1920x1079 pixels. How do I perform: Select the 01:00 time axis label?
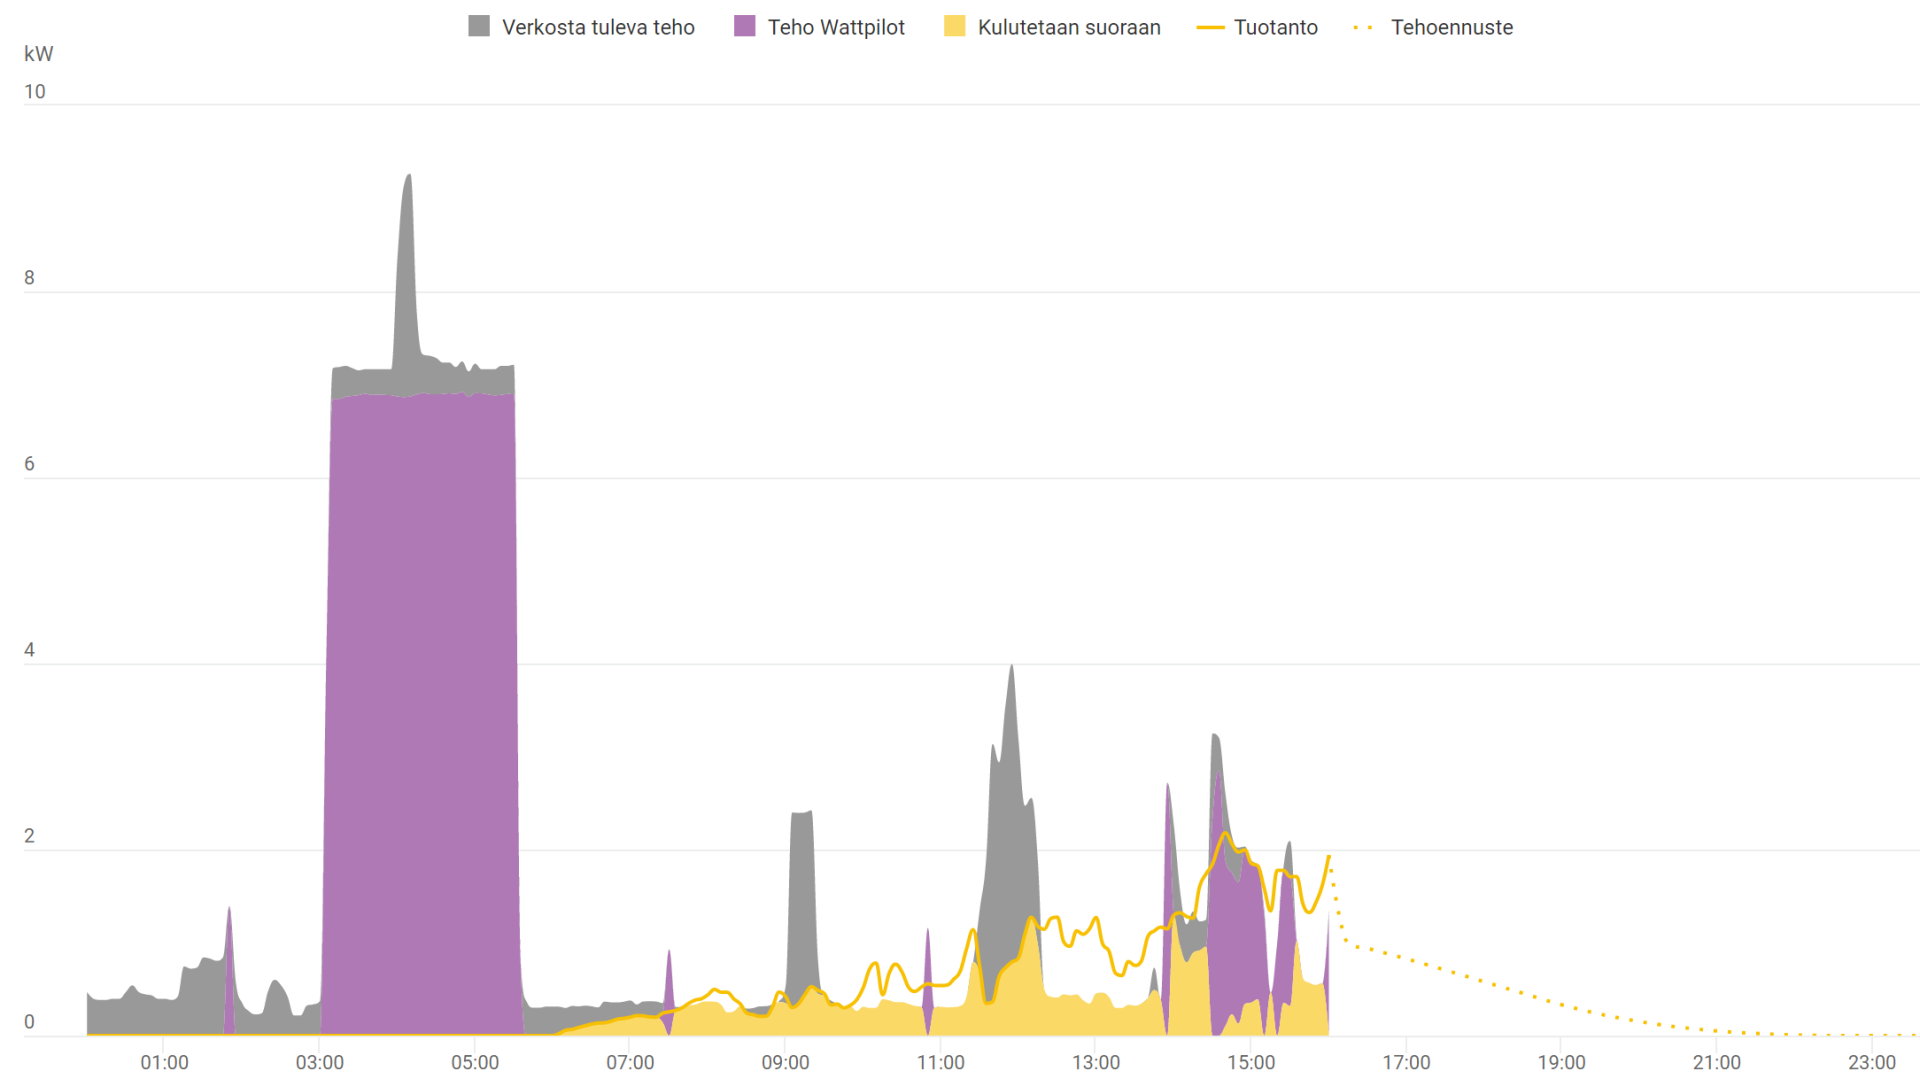(x=164, y=1062)
